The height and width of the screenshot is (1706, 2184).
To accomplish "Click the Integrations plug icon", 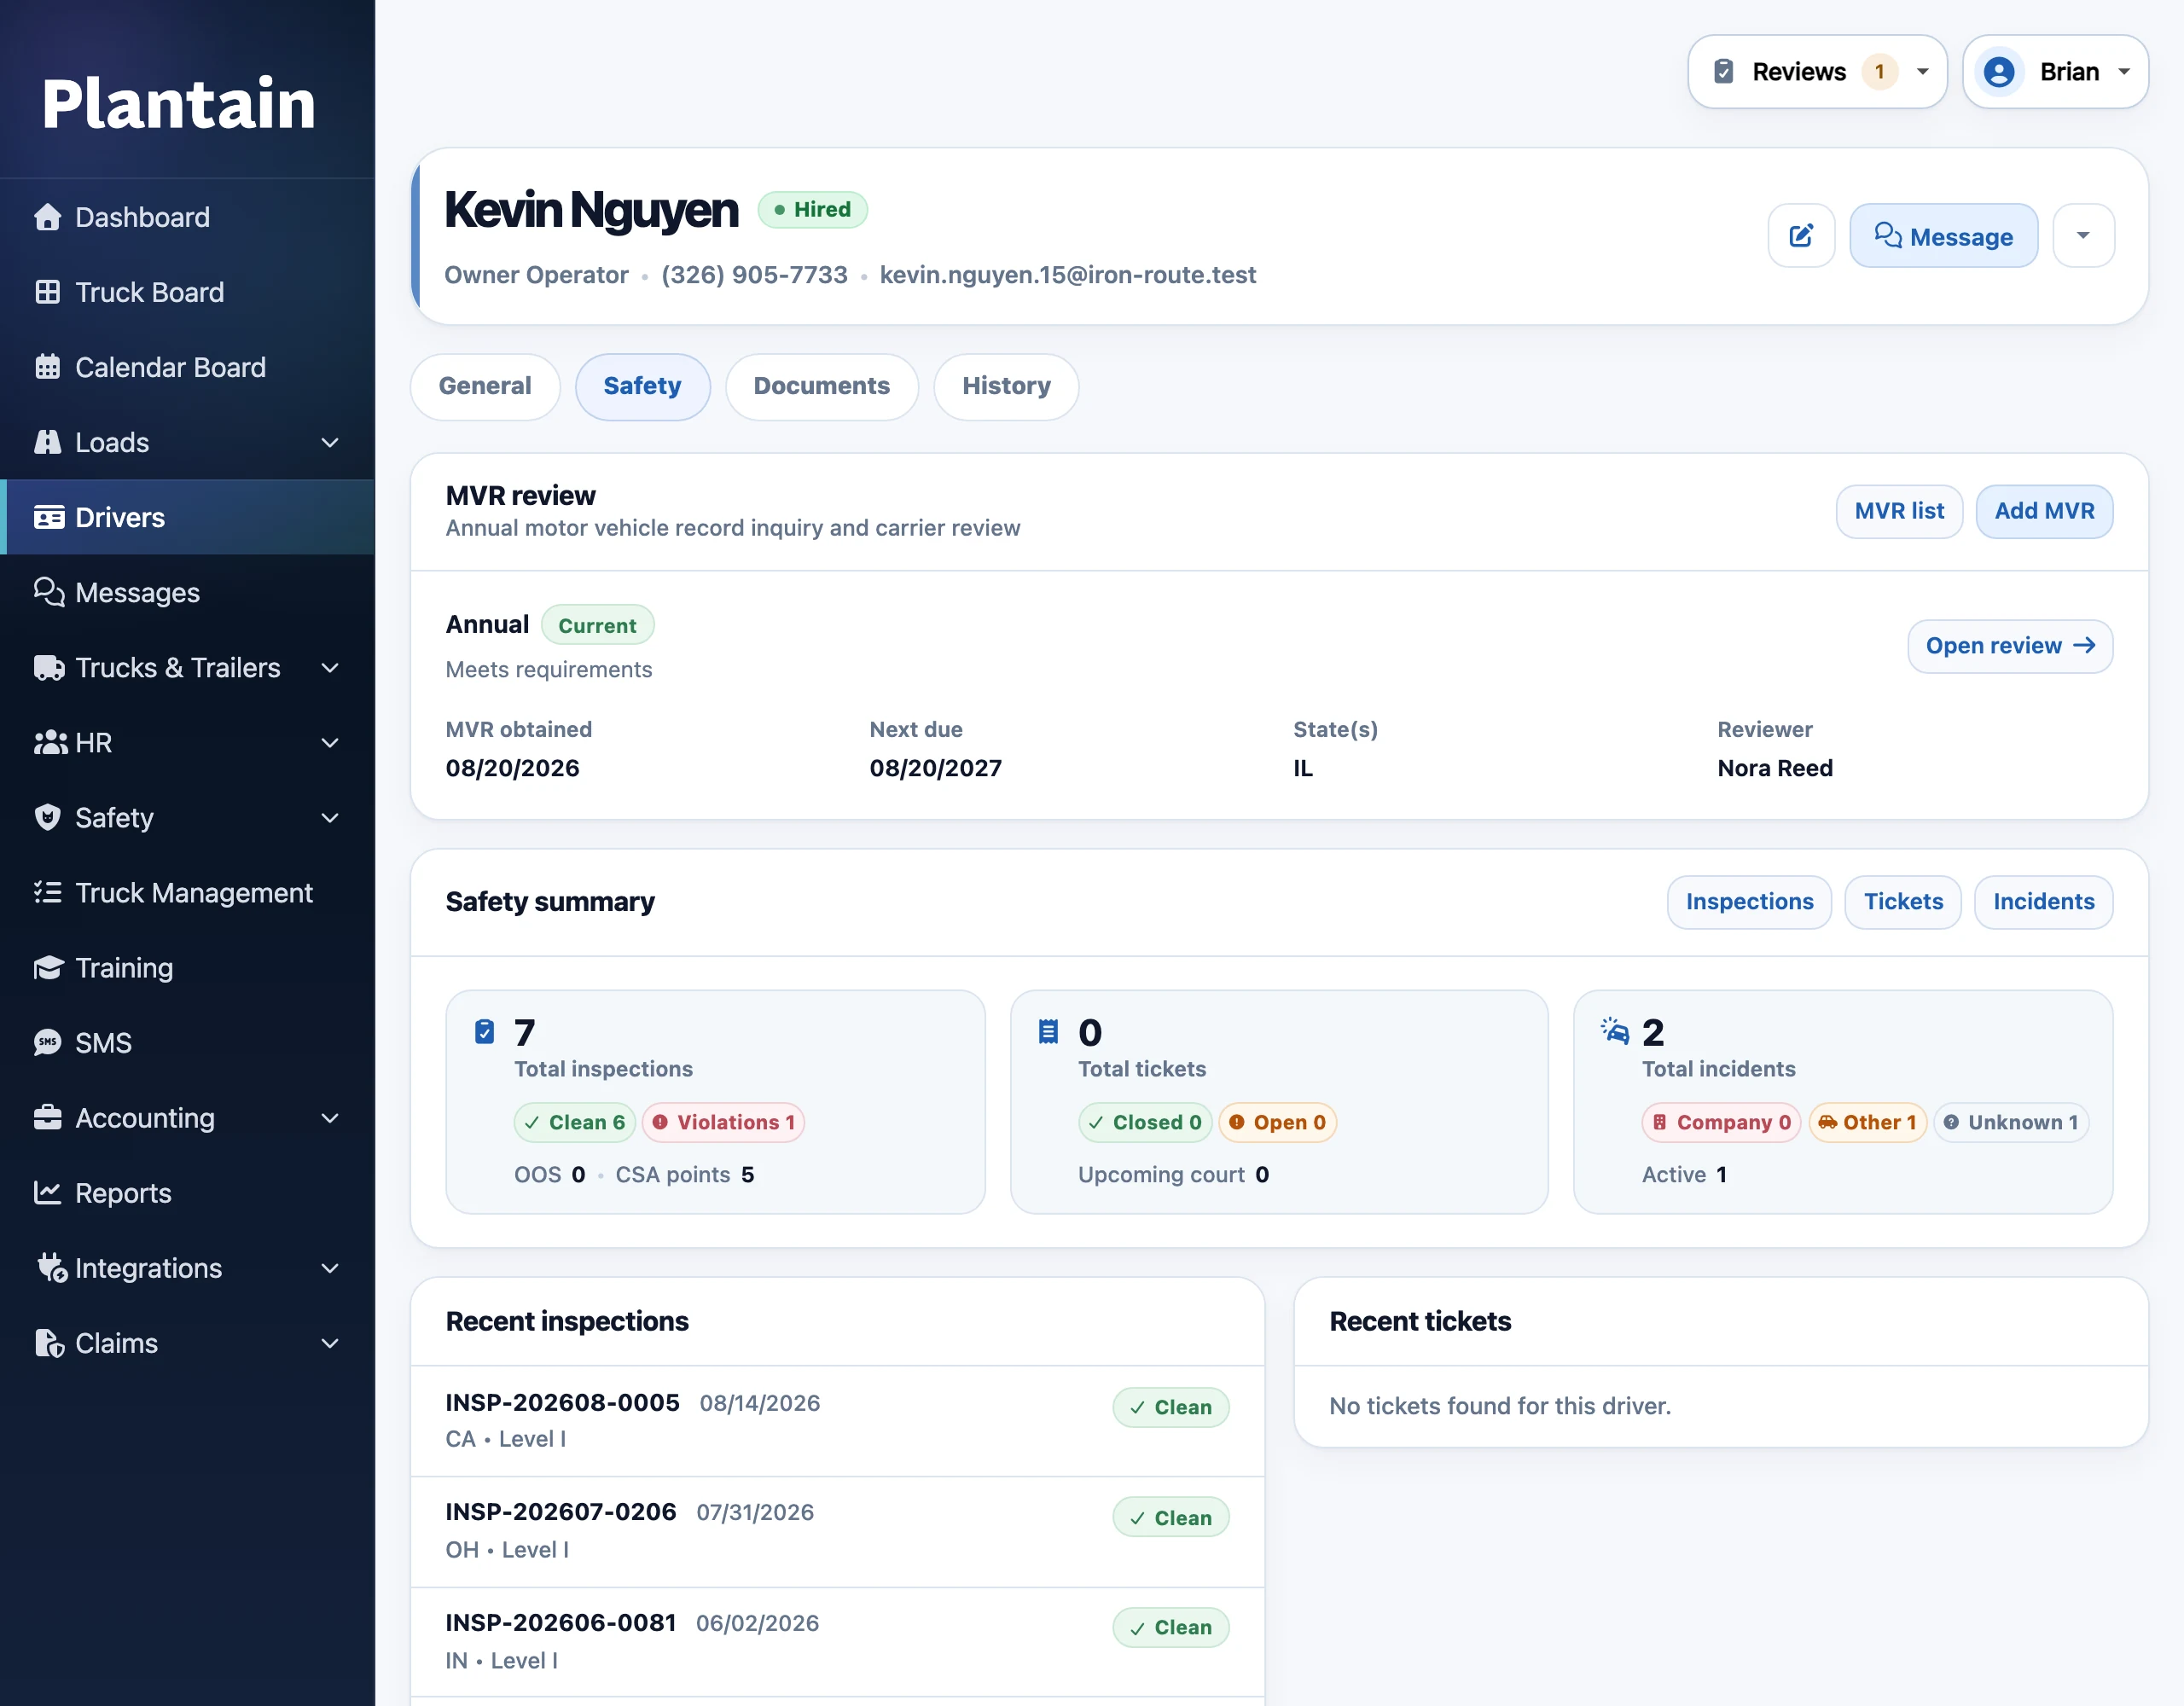I will click(51, 1267).
